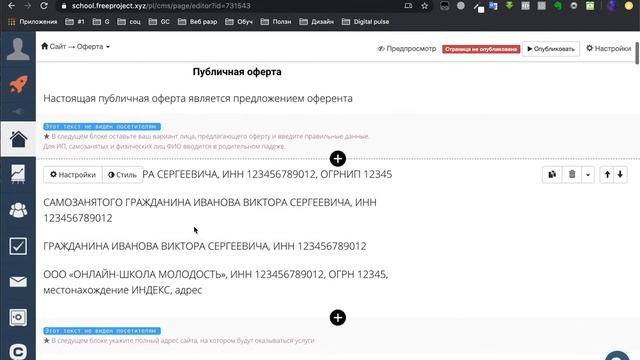Screen dimensions: 640x360
Task: Open the Digital pulse bookmarks folder
Action: coord(366,22)
